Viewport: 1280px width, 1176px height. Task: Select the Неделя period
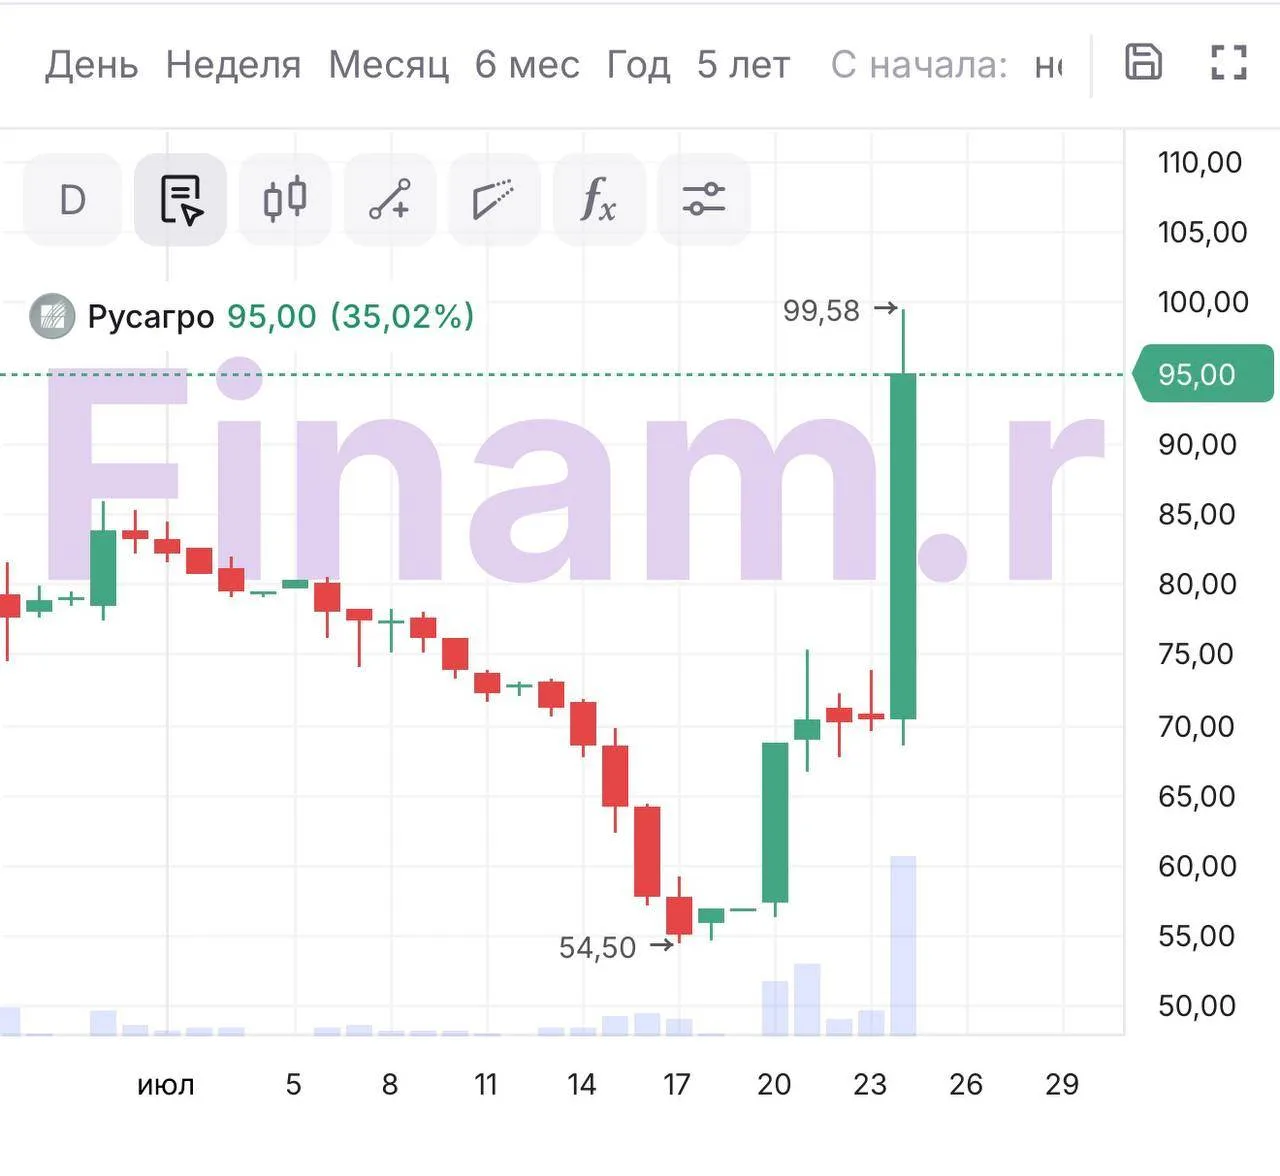pos(233,65)
